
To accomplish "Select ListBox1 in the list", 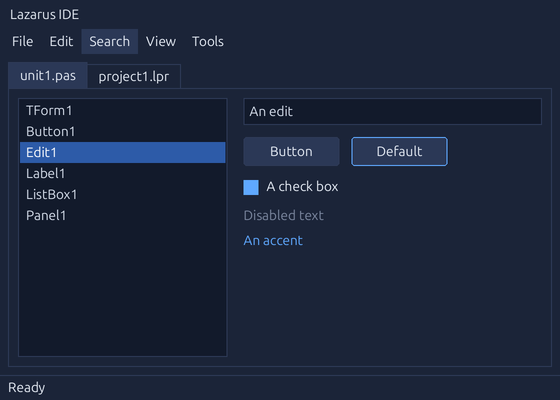I will coord(122,195).
